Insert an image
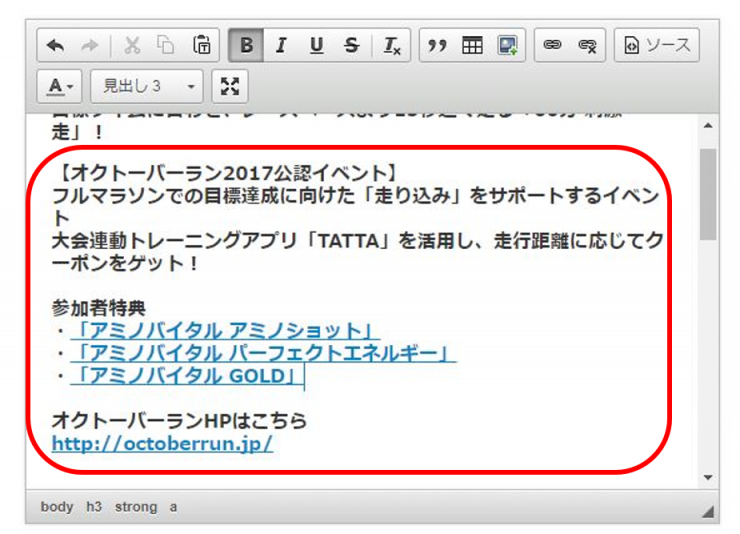Image resolution: width=740 pixels, height=534 pixels. point(507,46)
